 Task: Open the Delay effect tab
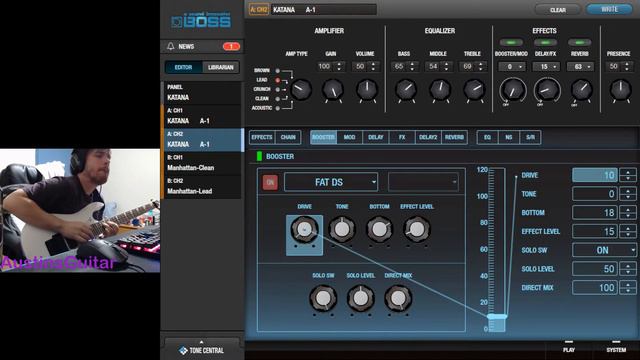pyautogui.click(x=376, y=138)
